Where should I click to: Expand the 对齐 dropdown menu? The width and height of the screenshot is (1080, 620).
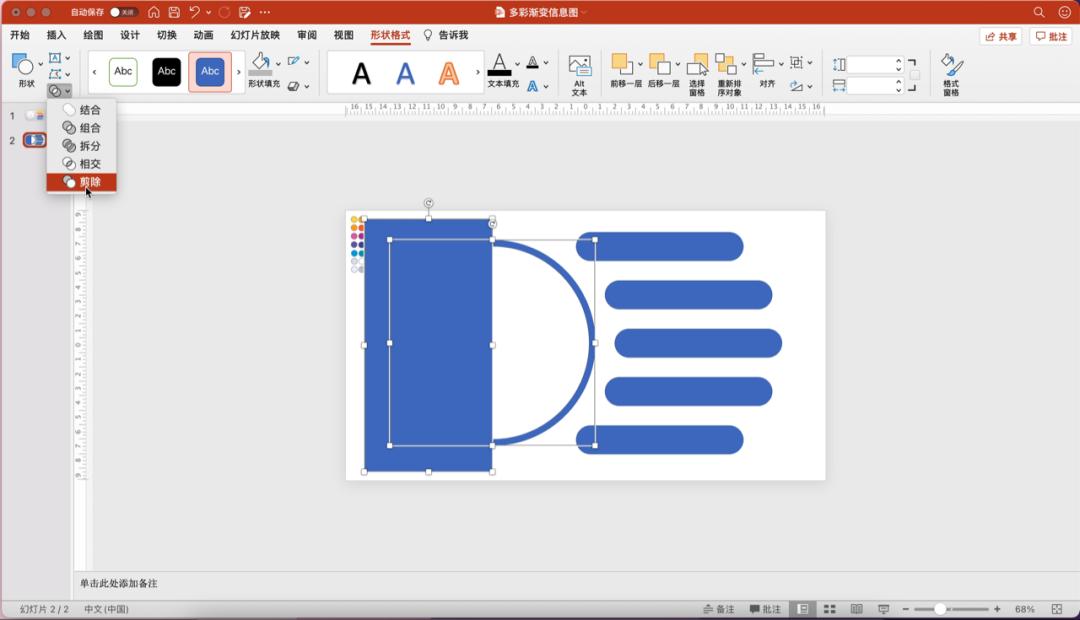780,64
